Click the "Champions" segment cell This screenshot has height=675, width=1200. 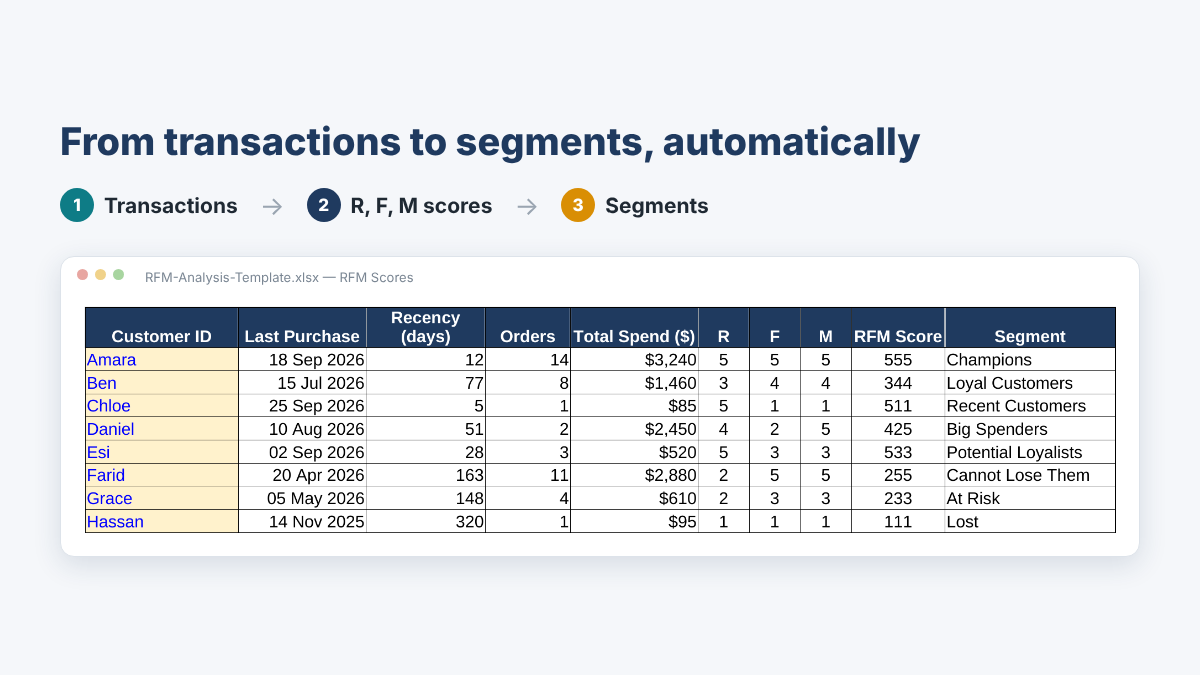point(1030,360)
